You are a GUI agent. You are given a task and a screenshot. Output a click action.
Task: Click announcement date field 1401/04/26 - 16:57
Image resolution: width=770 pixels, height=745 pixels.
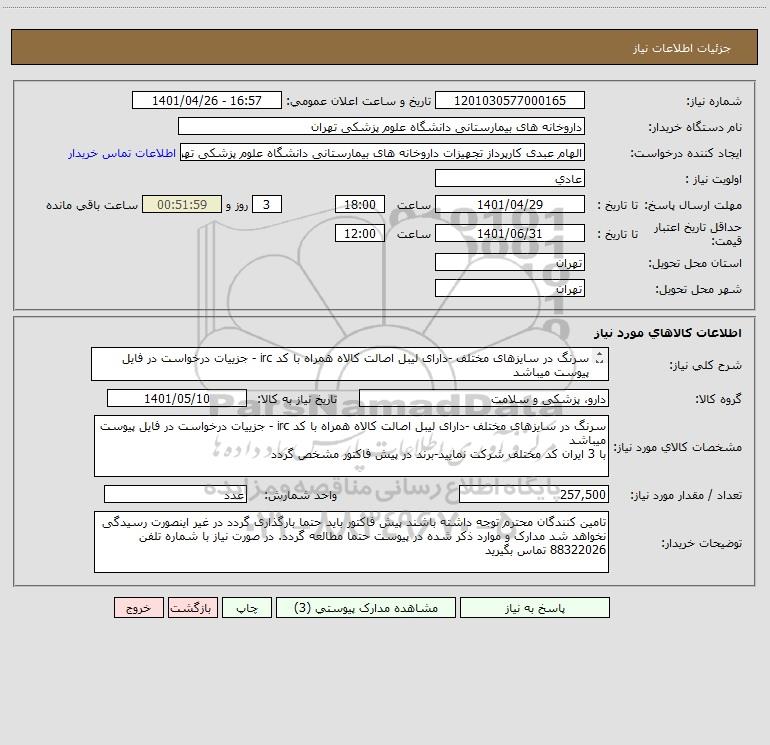click(207, 100)
